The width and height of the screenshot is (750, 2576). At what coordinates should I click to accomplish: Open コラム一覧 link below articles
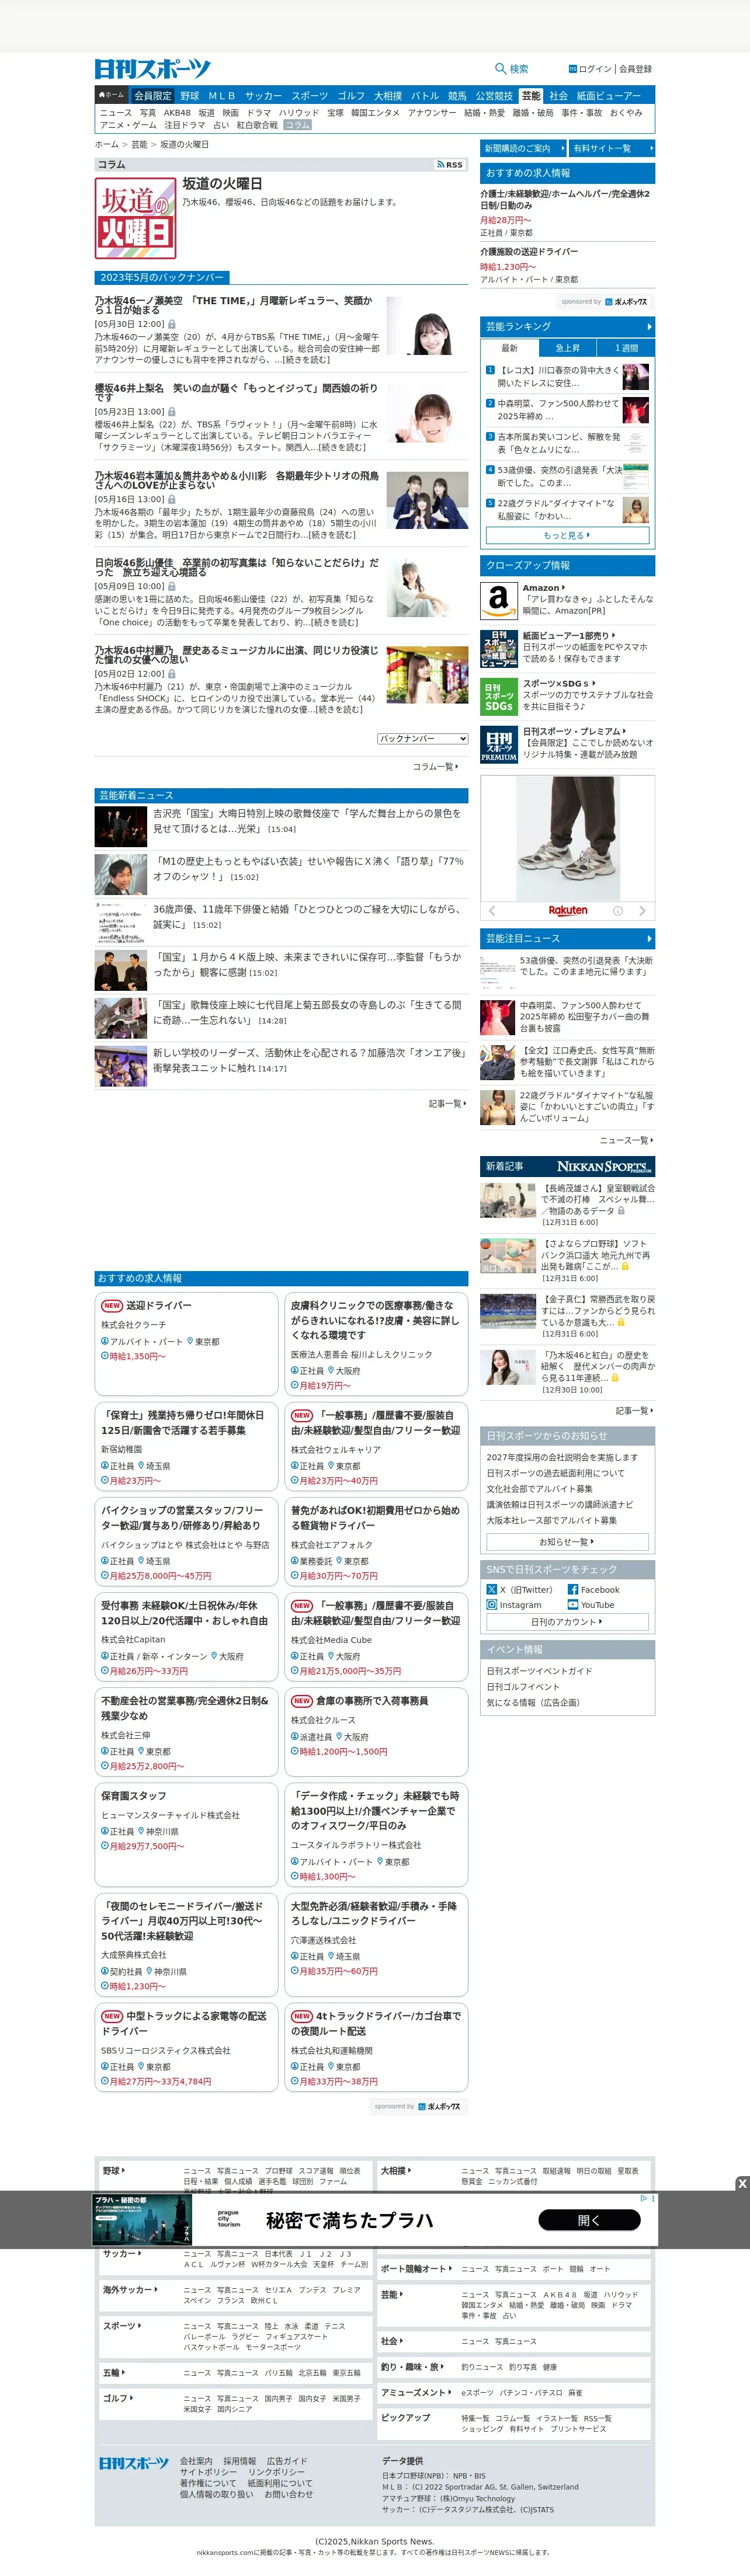(436, 767)
